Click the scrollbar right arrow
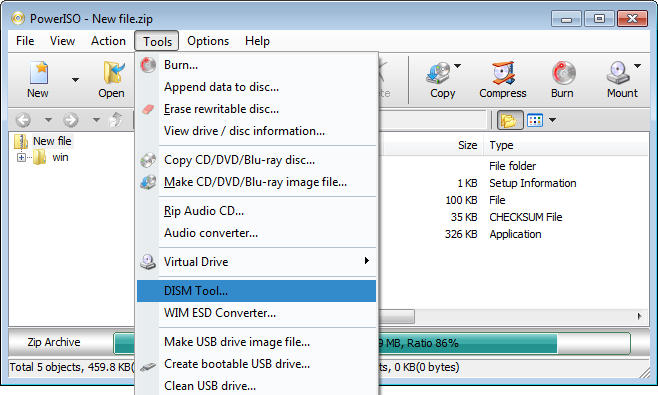 640,317
